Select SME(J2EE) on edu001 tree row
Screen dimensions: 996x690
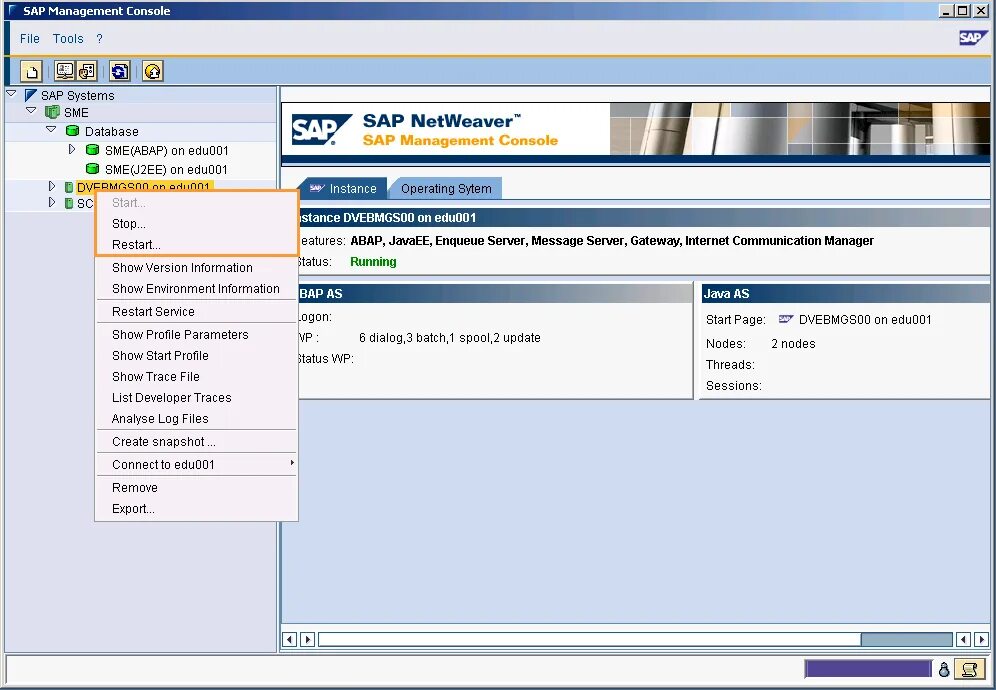click(166, 170)
